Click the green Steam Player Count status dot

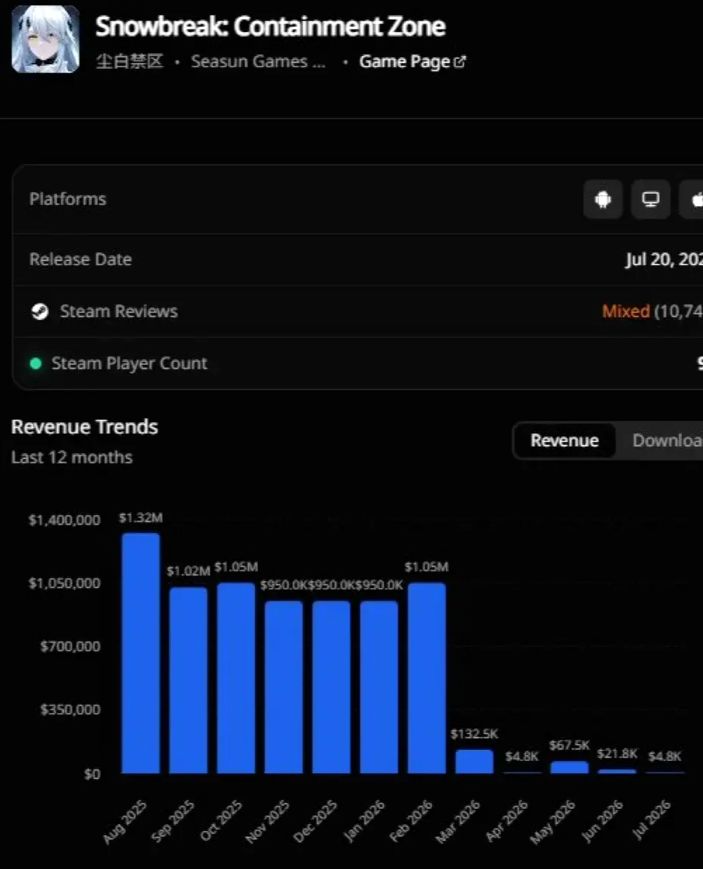(35, 364)
